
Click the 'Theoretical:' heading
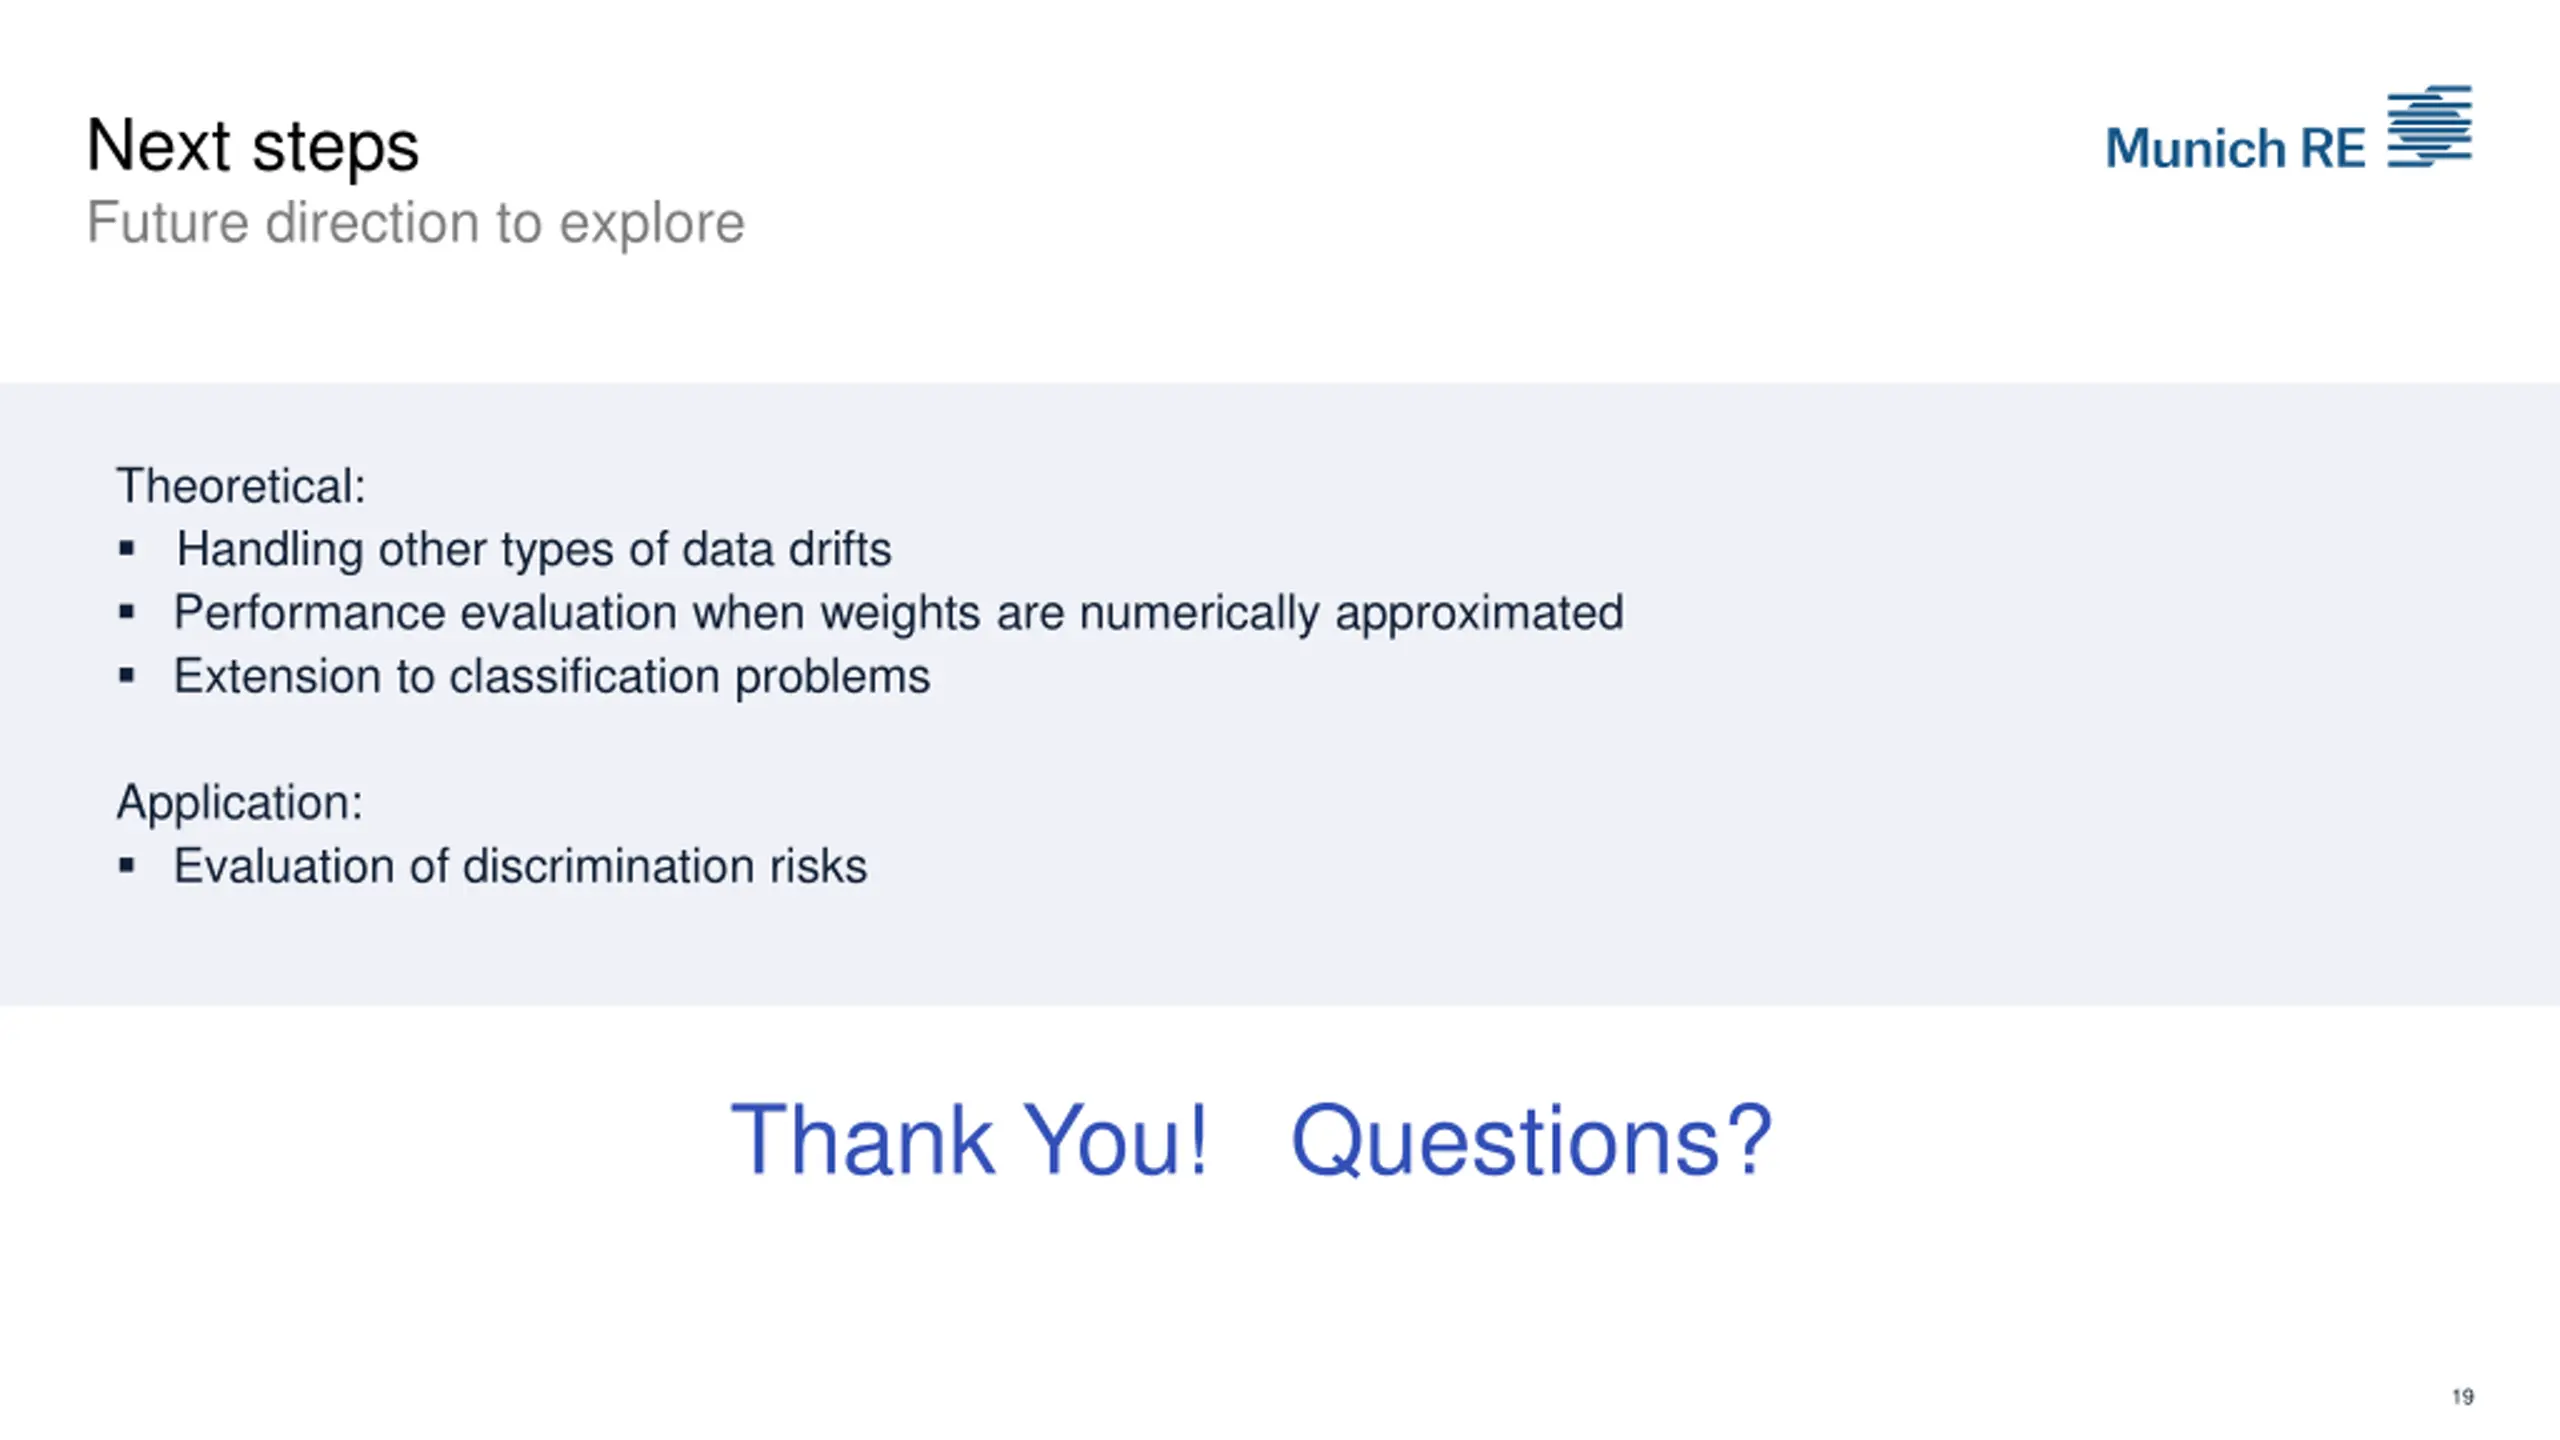click(241, 486)
